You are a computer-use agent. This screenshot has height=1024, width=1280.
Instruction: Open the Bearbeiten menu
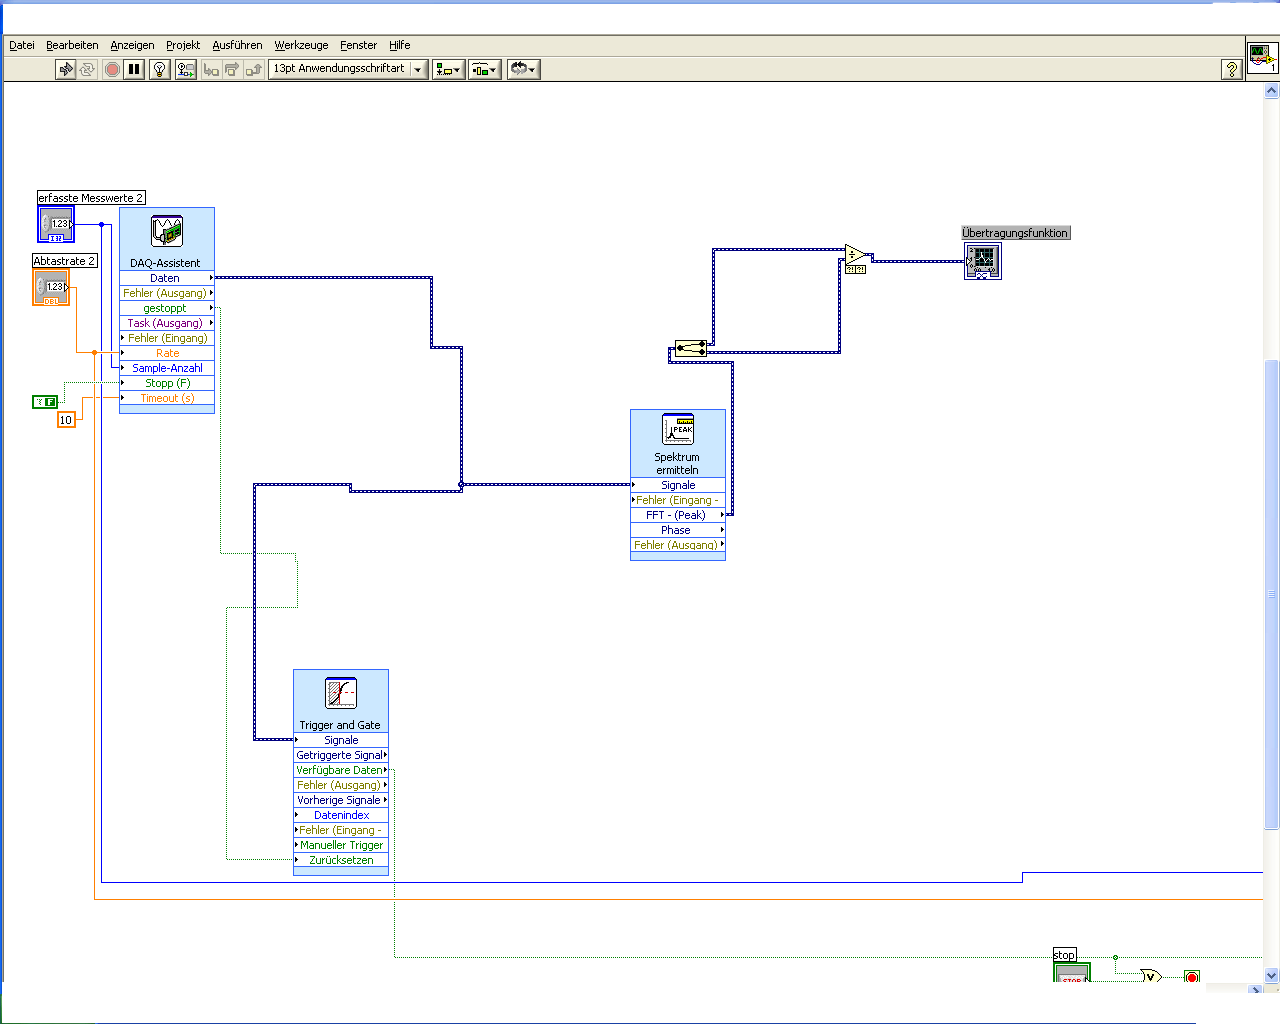coord(72,45)
